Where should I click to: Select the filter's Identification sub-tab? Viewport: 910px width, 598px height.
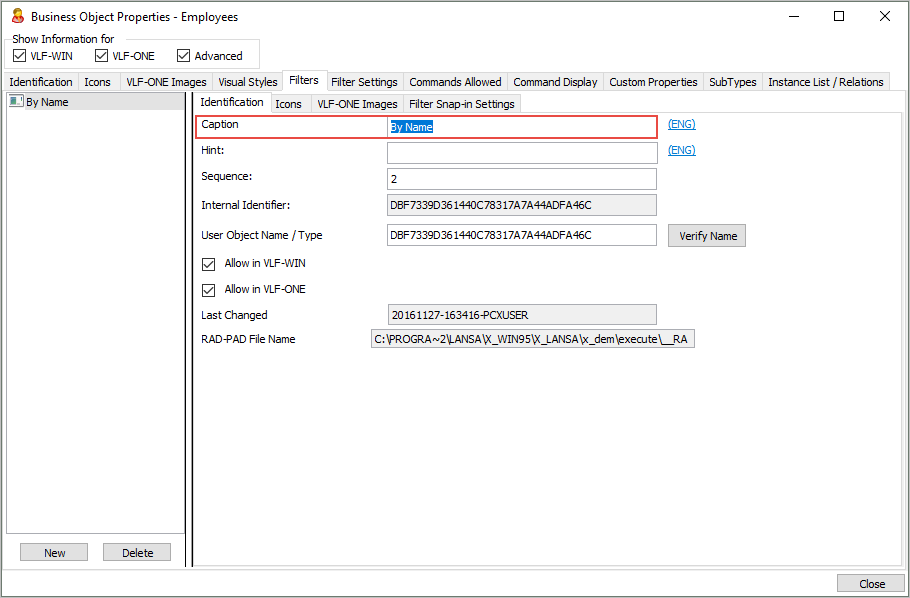click(232, 102)
